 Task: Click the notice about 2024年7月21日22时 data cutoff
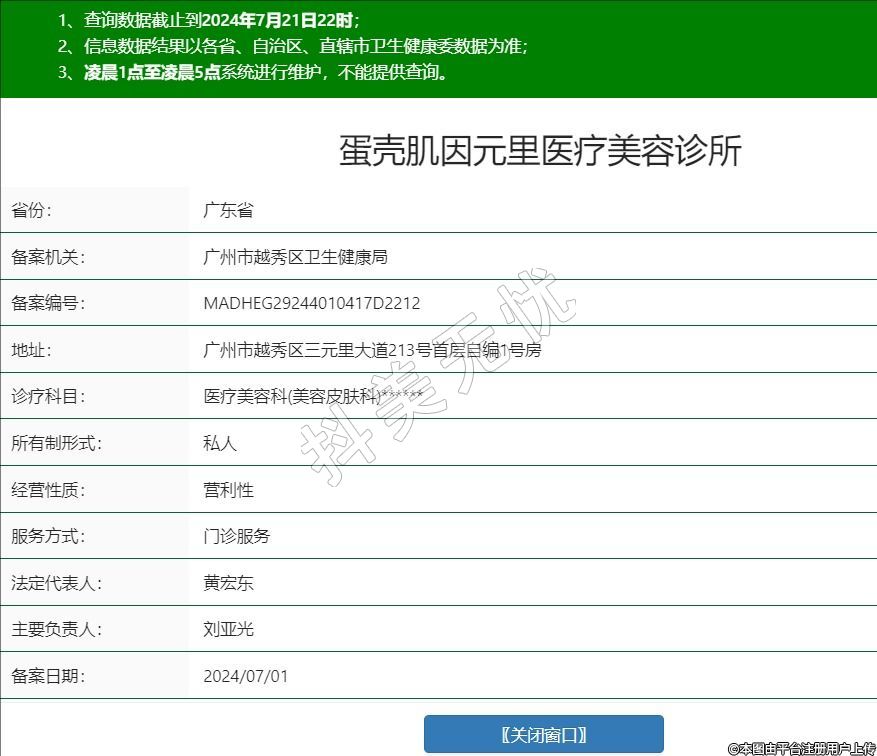(x=208, y=20)
